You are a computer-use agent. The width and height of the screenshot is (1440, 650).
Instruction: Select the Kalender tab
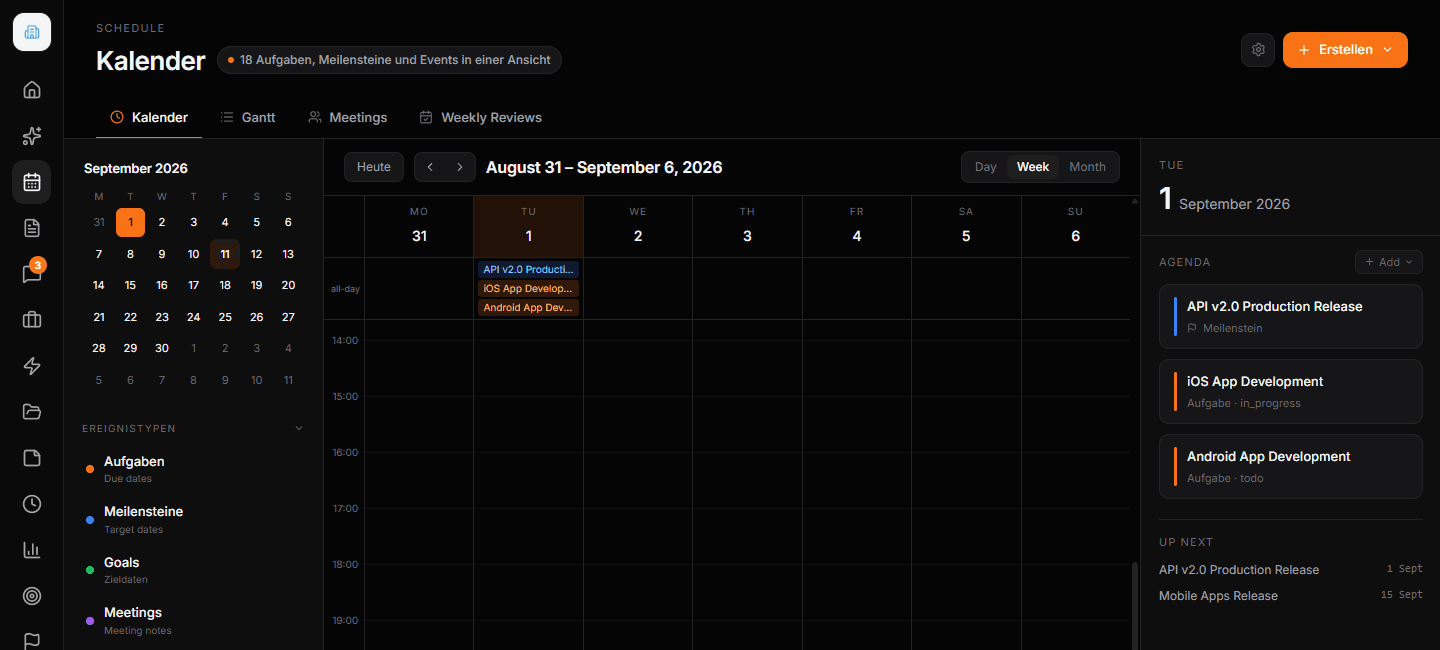pyautogui.click(x=149, y=117)
